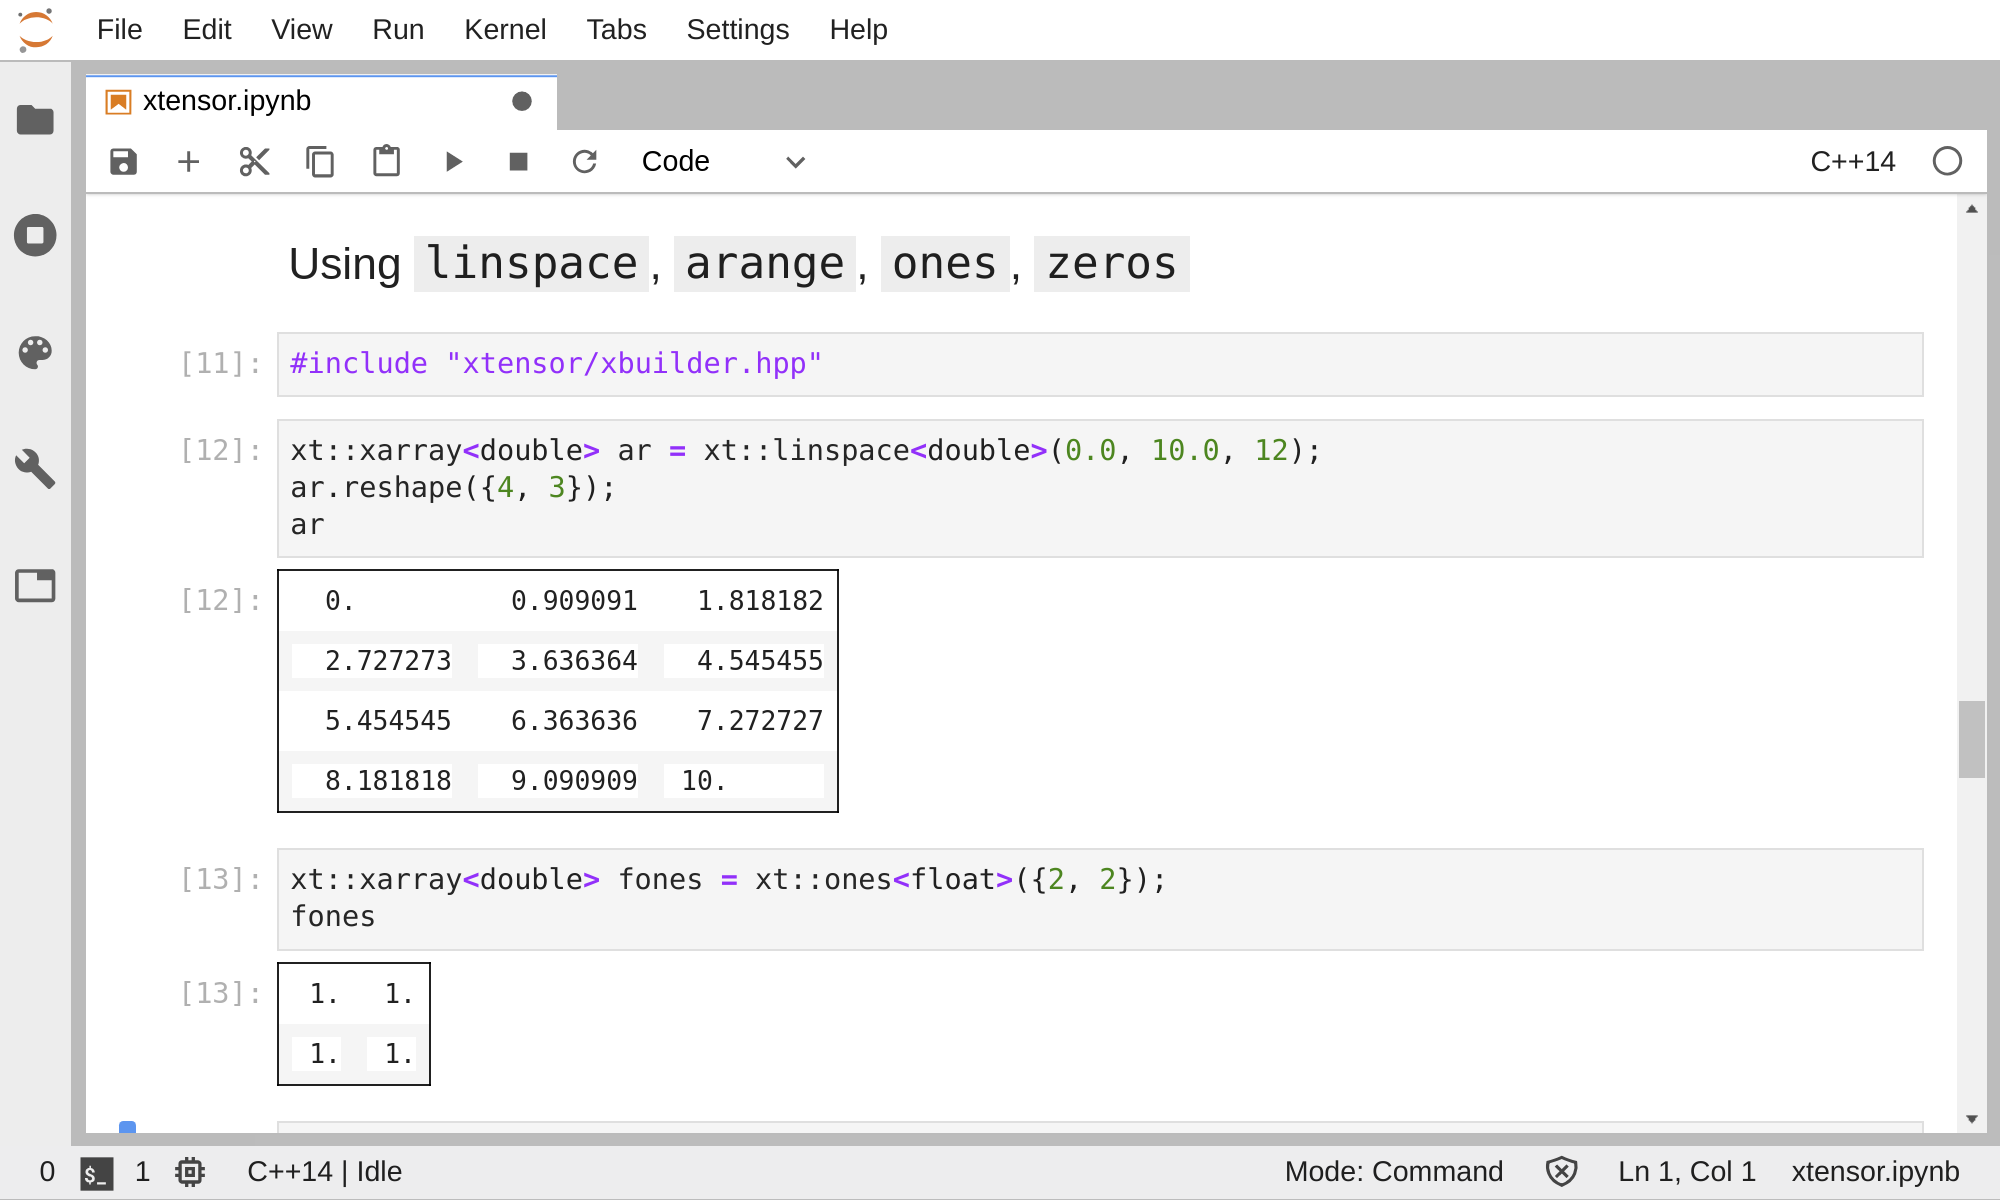Open the file browser sidebar panel
2000x1200 pixels.
35,120
